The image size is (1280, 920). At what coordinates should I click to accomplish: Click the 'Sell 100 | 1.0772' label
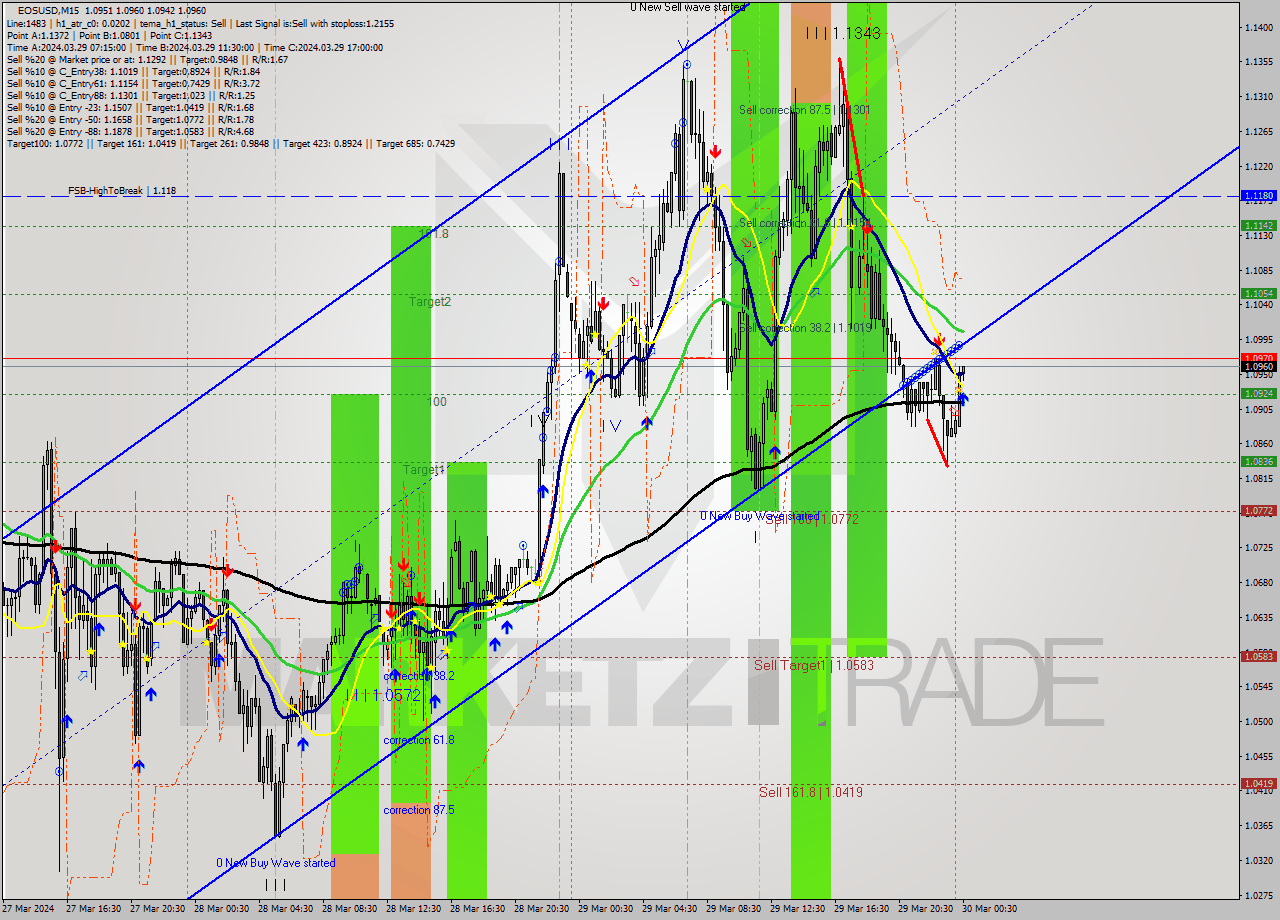coord(812,519)
